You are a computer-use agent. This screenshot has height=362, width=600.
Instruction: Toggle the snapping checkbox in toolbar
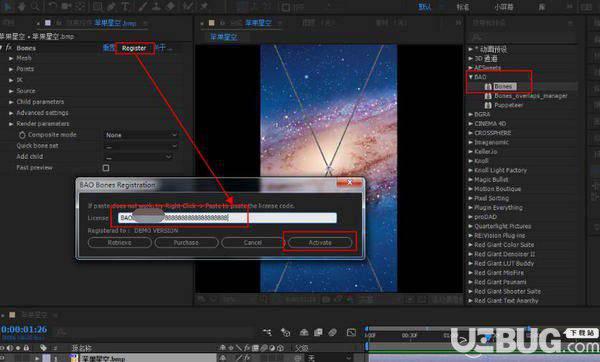[x=285, y=7]
